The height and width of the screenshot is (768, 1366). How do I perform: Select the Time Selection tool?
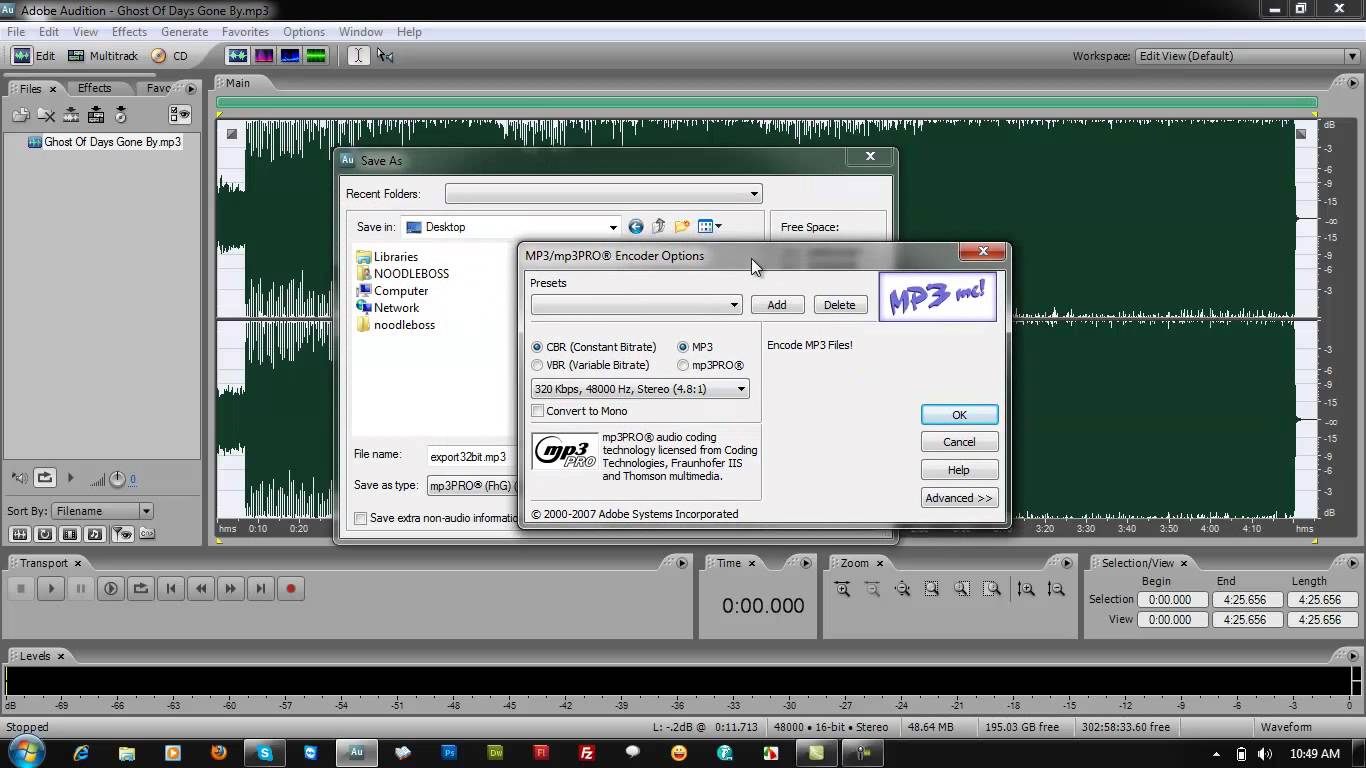[x=358, y=56]
